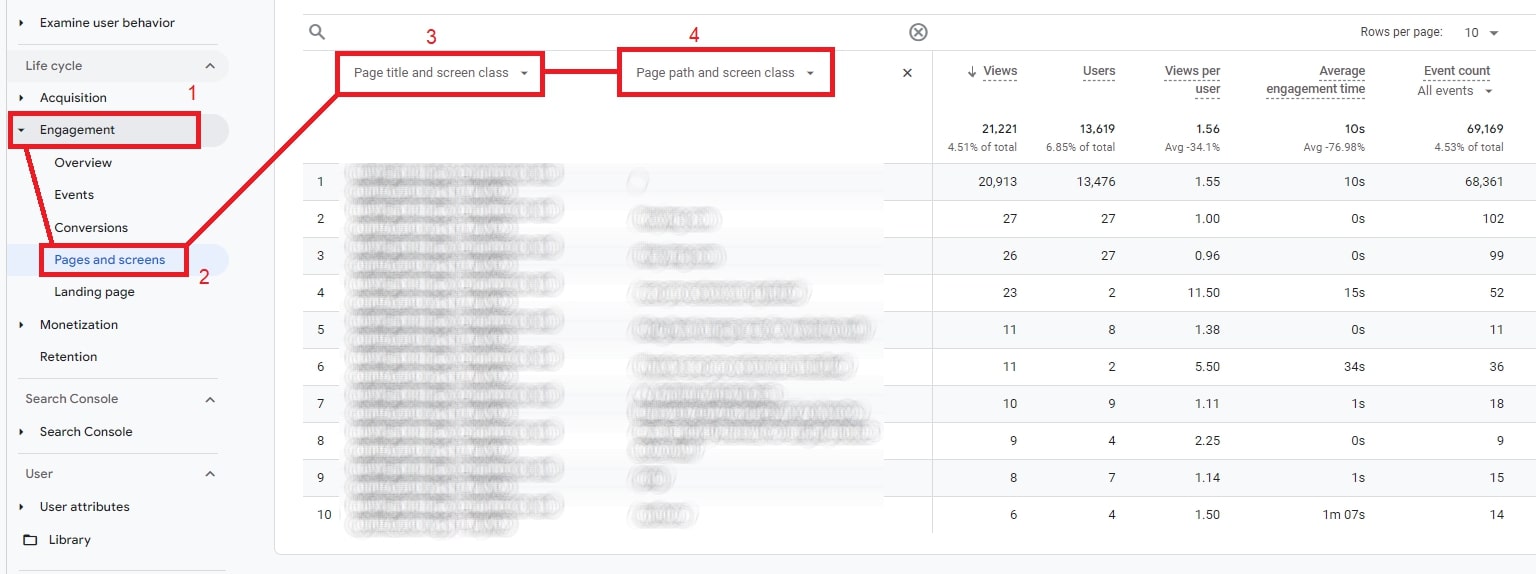Screen dimensions: 1536x574
Task: Expand the User attributes section
Action: (22, 507)
